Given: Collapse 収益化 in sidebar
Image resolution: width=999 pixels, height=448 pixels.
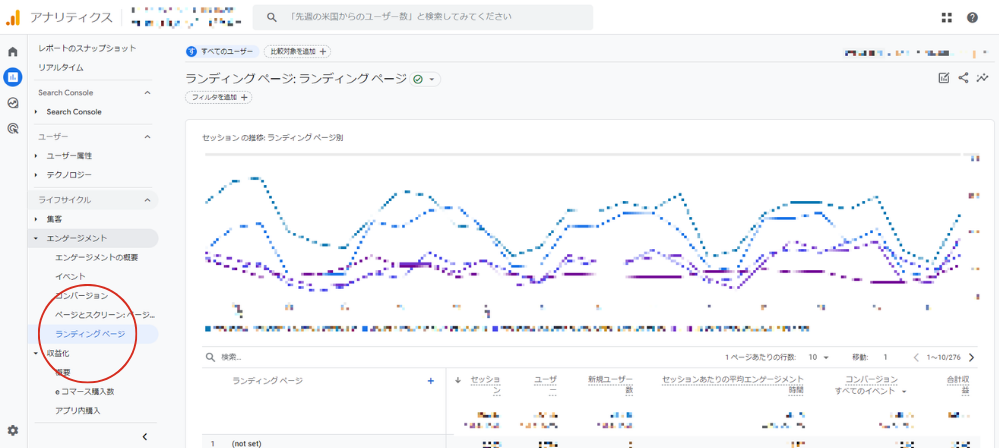Looking at the screenshot, I should coord(37,353).
